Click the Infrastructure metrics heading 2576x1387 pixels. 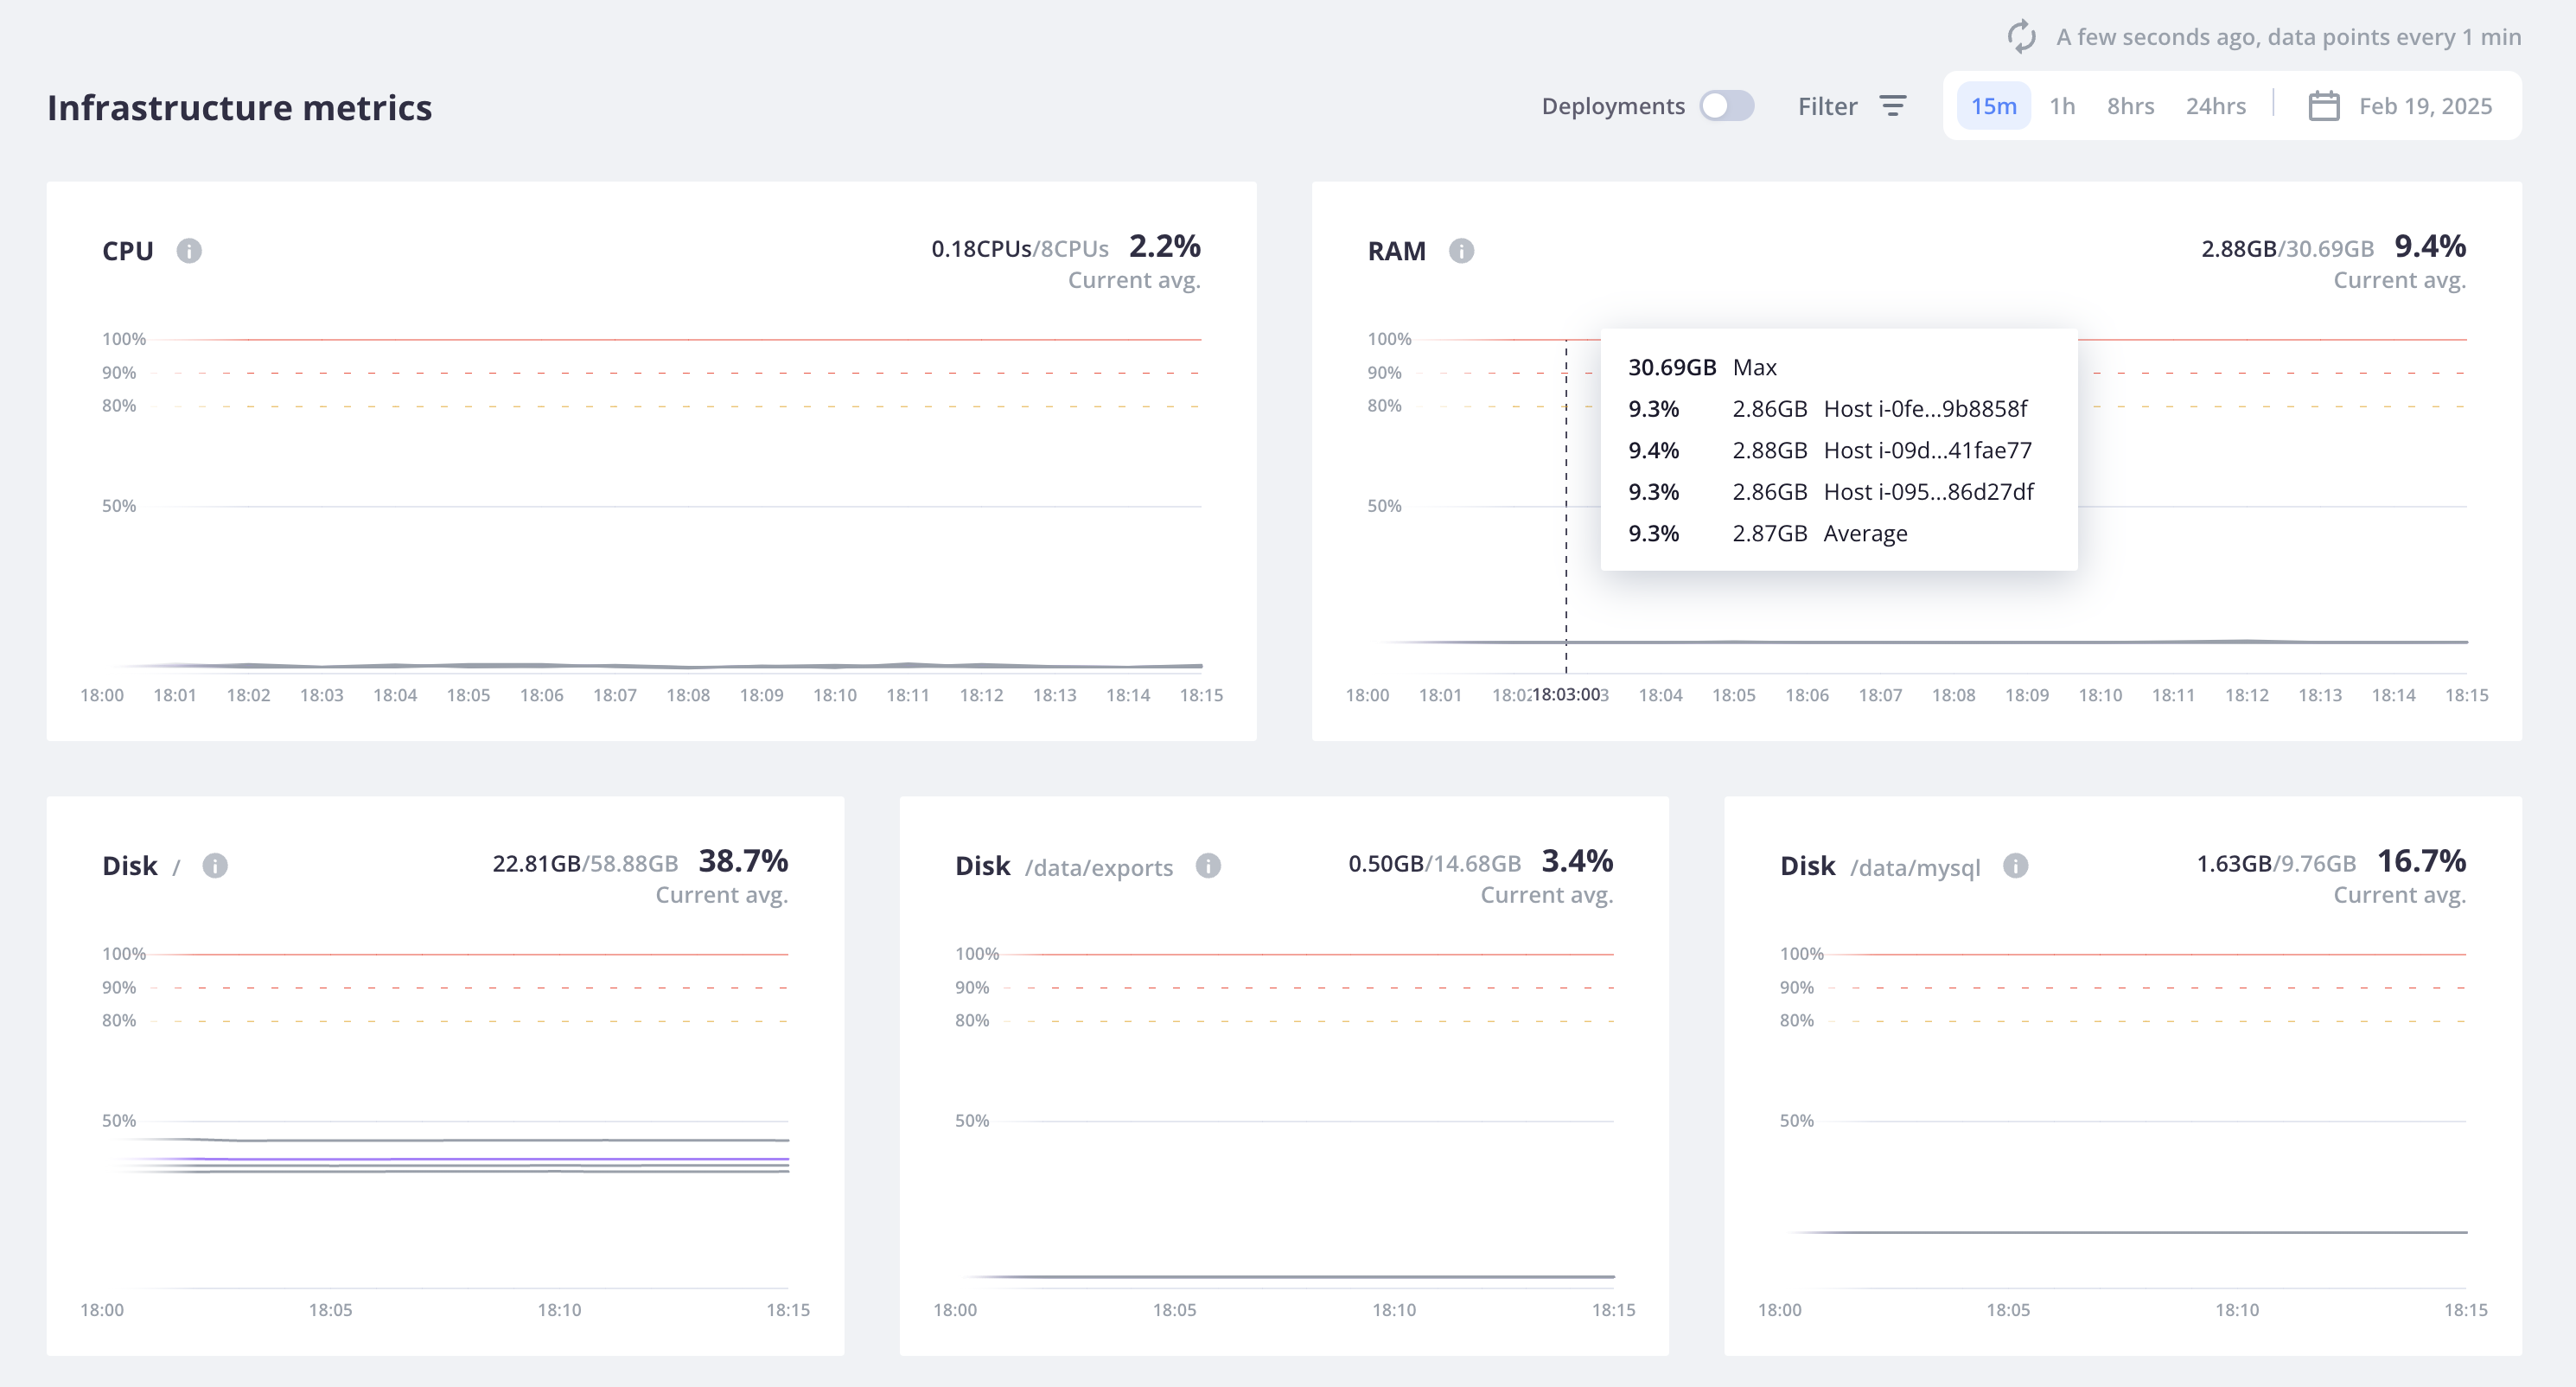pos(240,107)
